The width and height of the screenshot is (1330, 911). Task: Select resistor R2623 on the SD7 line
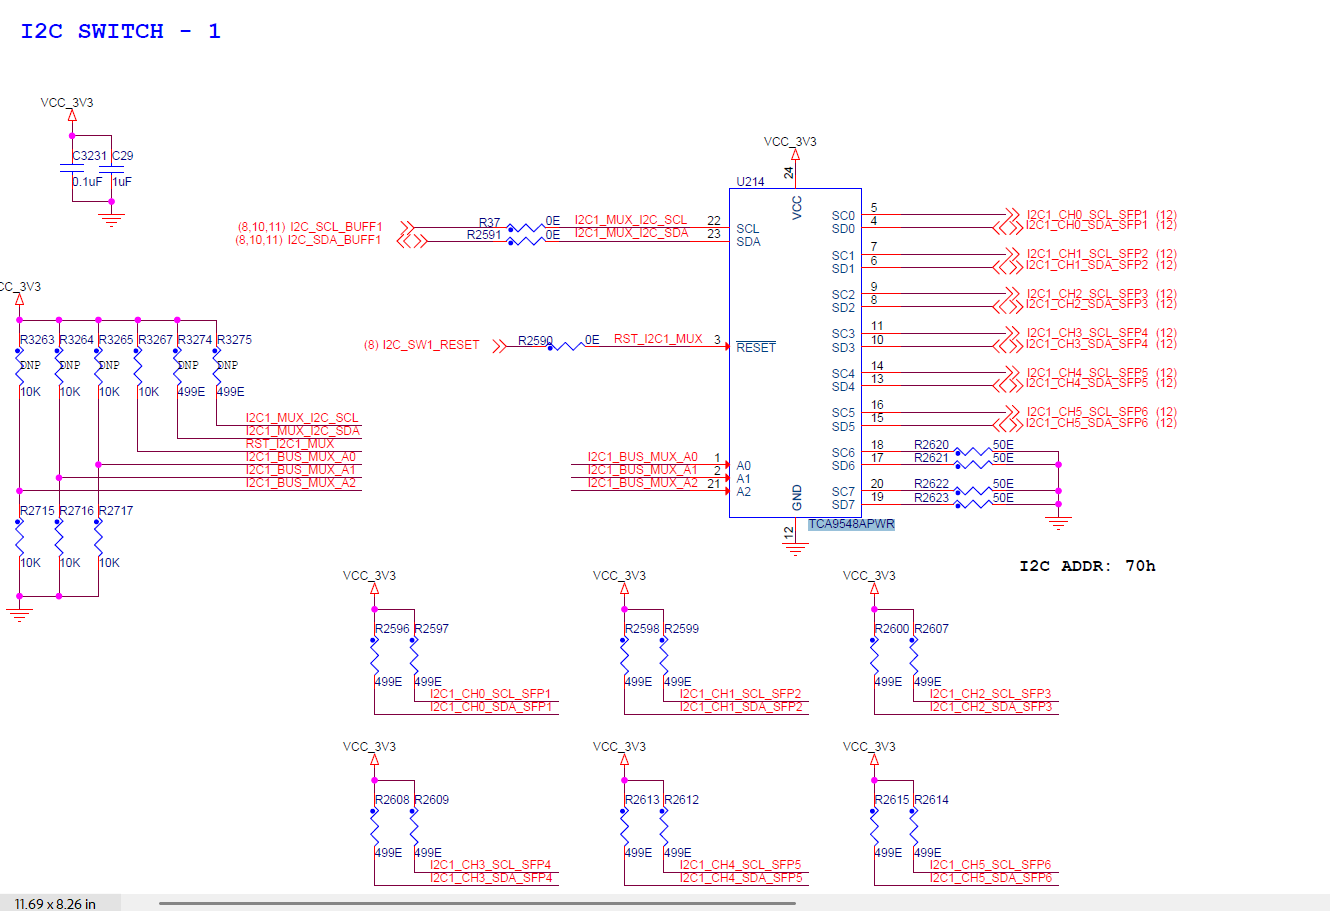click(973, 503)
